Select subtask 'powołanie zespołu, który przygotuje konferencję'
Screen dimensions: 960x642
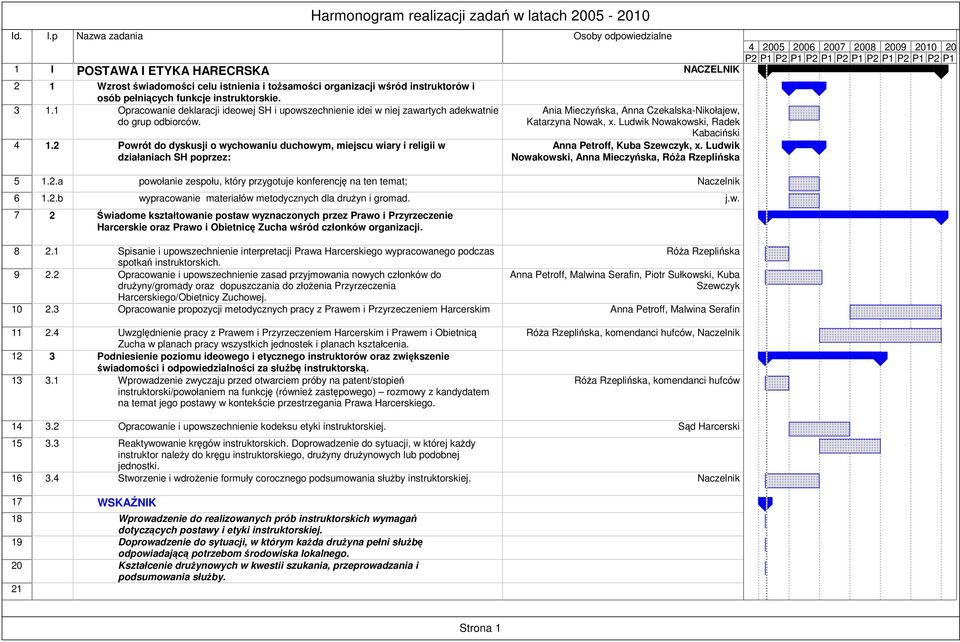point(273,181)
